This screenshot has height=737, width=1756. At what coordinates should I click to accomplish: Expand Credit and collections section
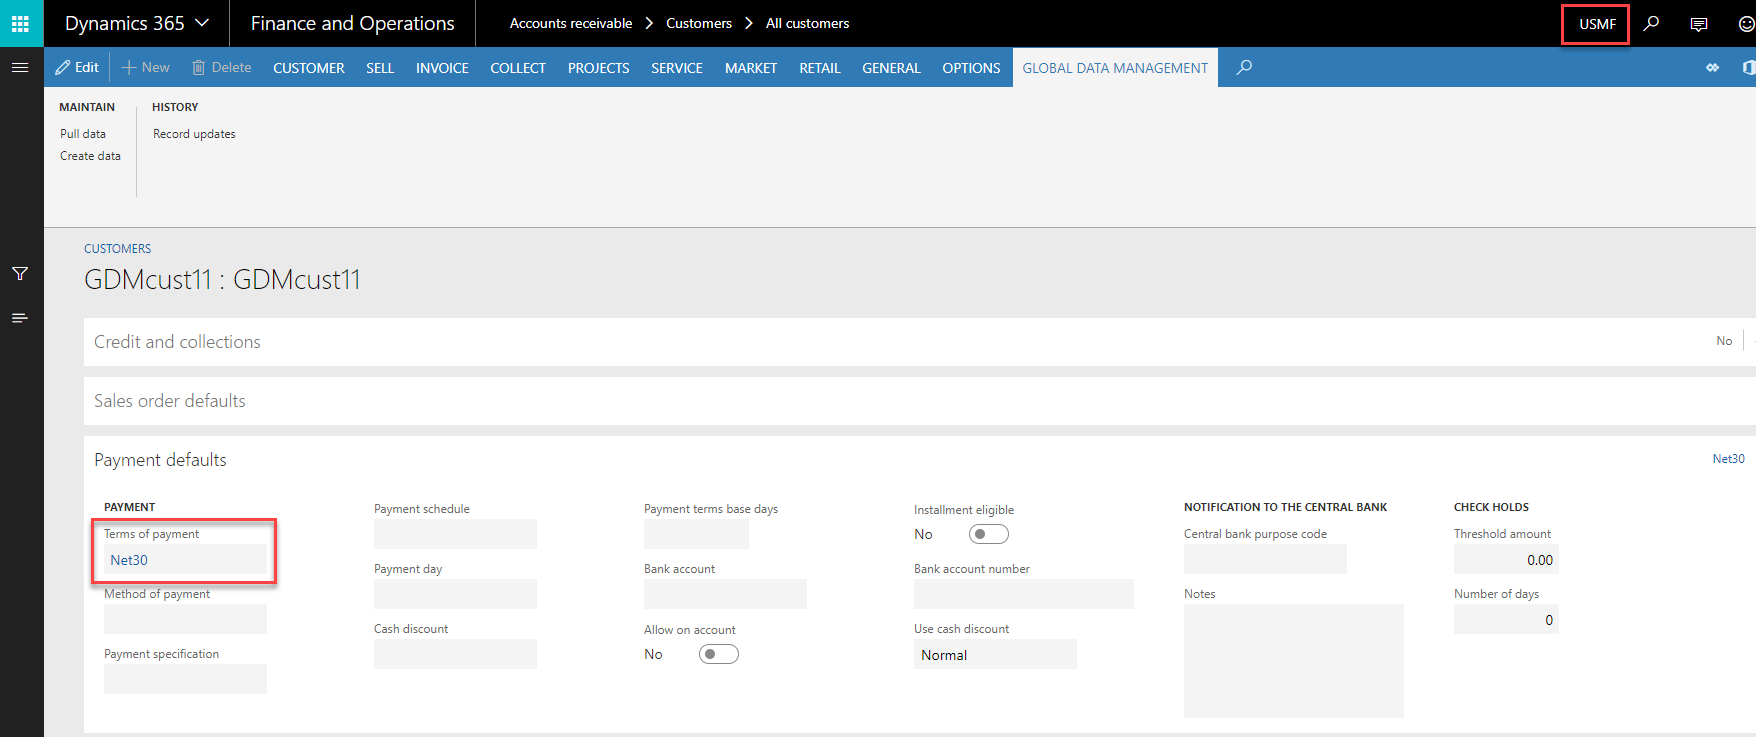(x=920, y=342)
